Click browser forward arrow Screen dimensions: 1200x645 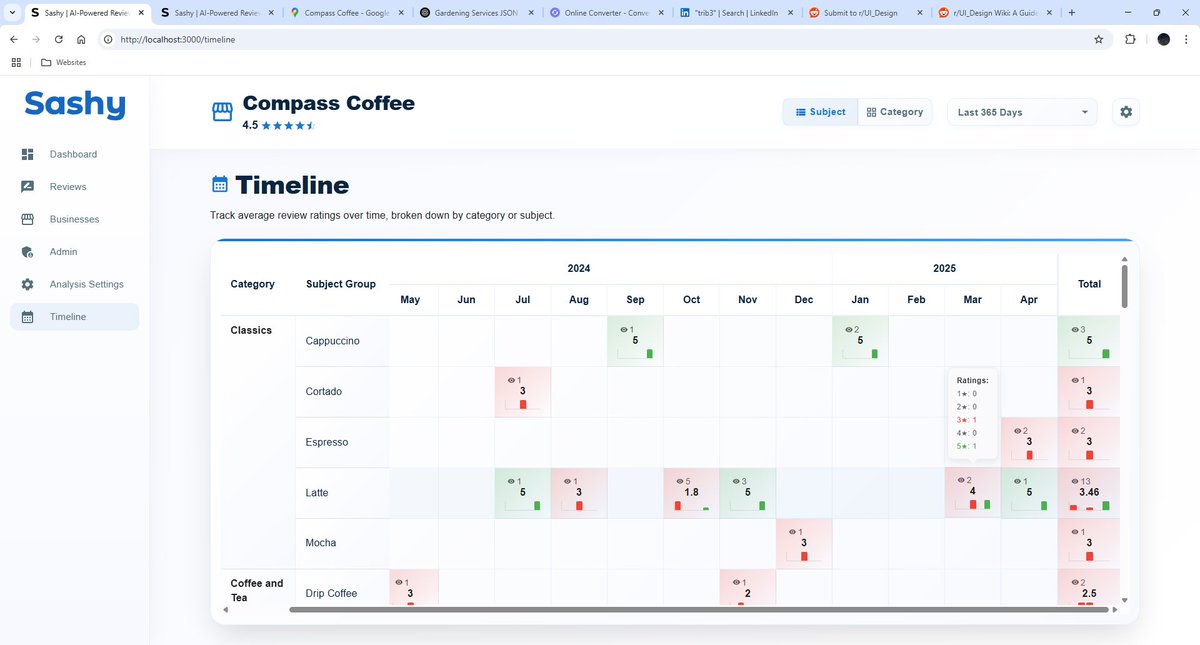37,39
